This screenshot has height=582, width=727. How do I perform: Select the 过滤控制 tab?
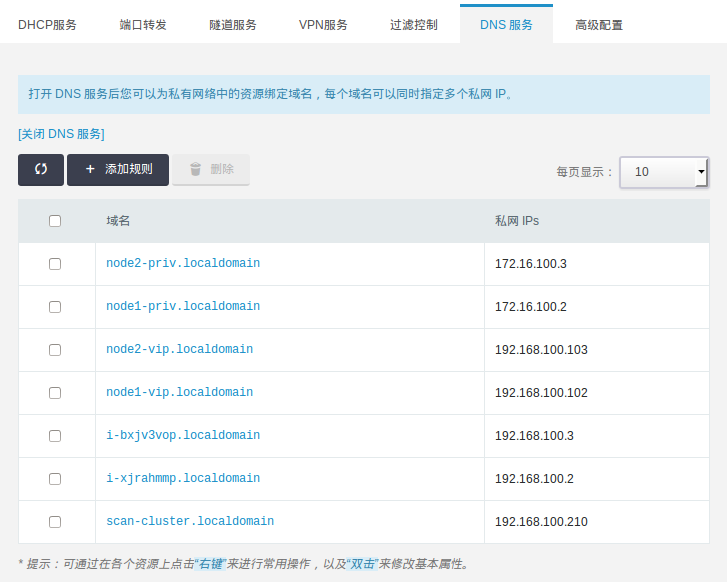pyautogui.click(x=414, y=24)
